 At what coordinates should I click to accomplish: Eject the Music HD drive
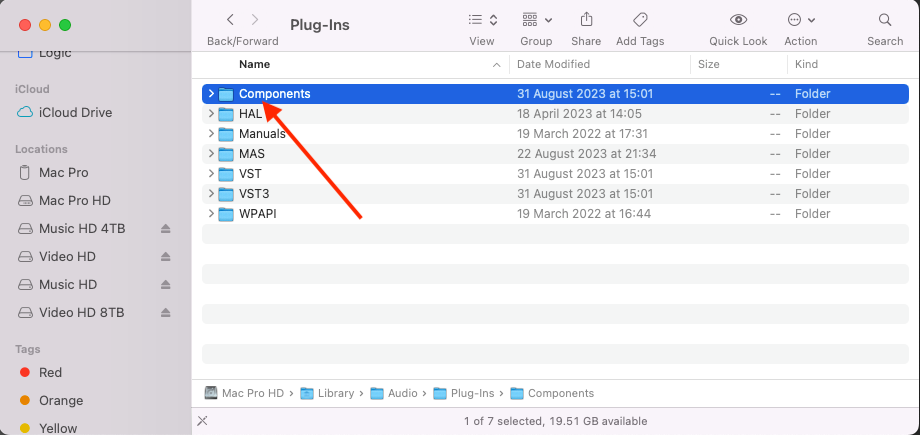tap(165, 285)
